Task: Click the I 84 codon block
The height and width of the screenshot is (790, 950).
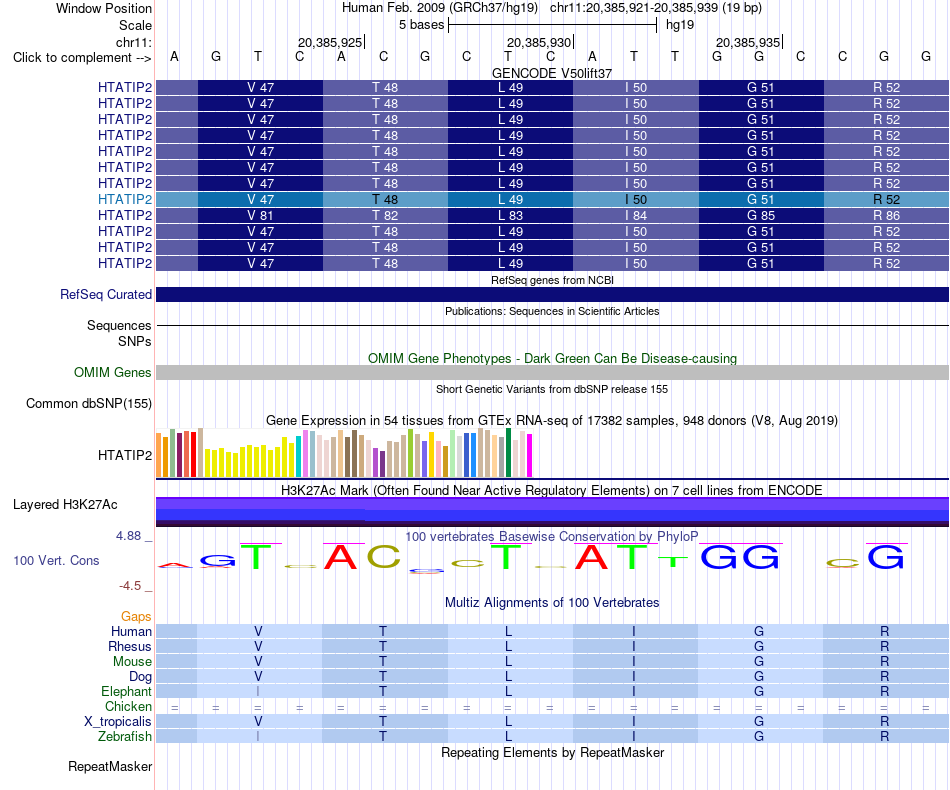Action: tap(636, 216)
